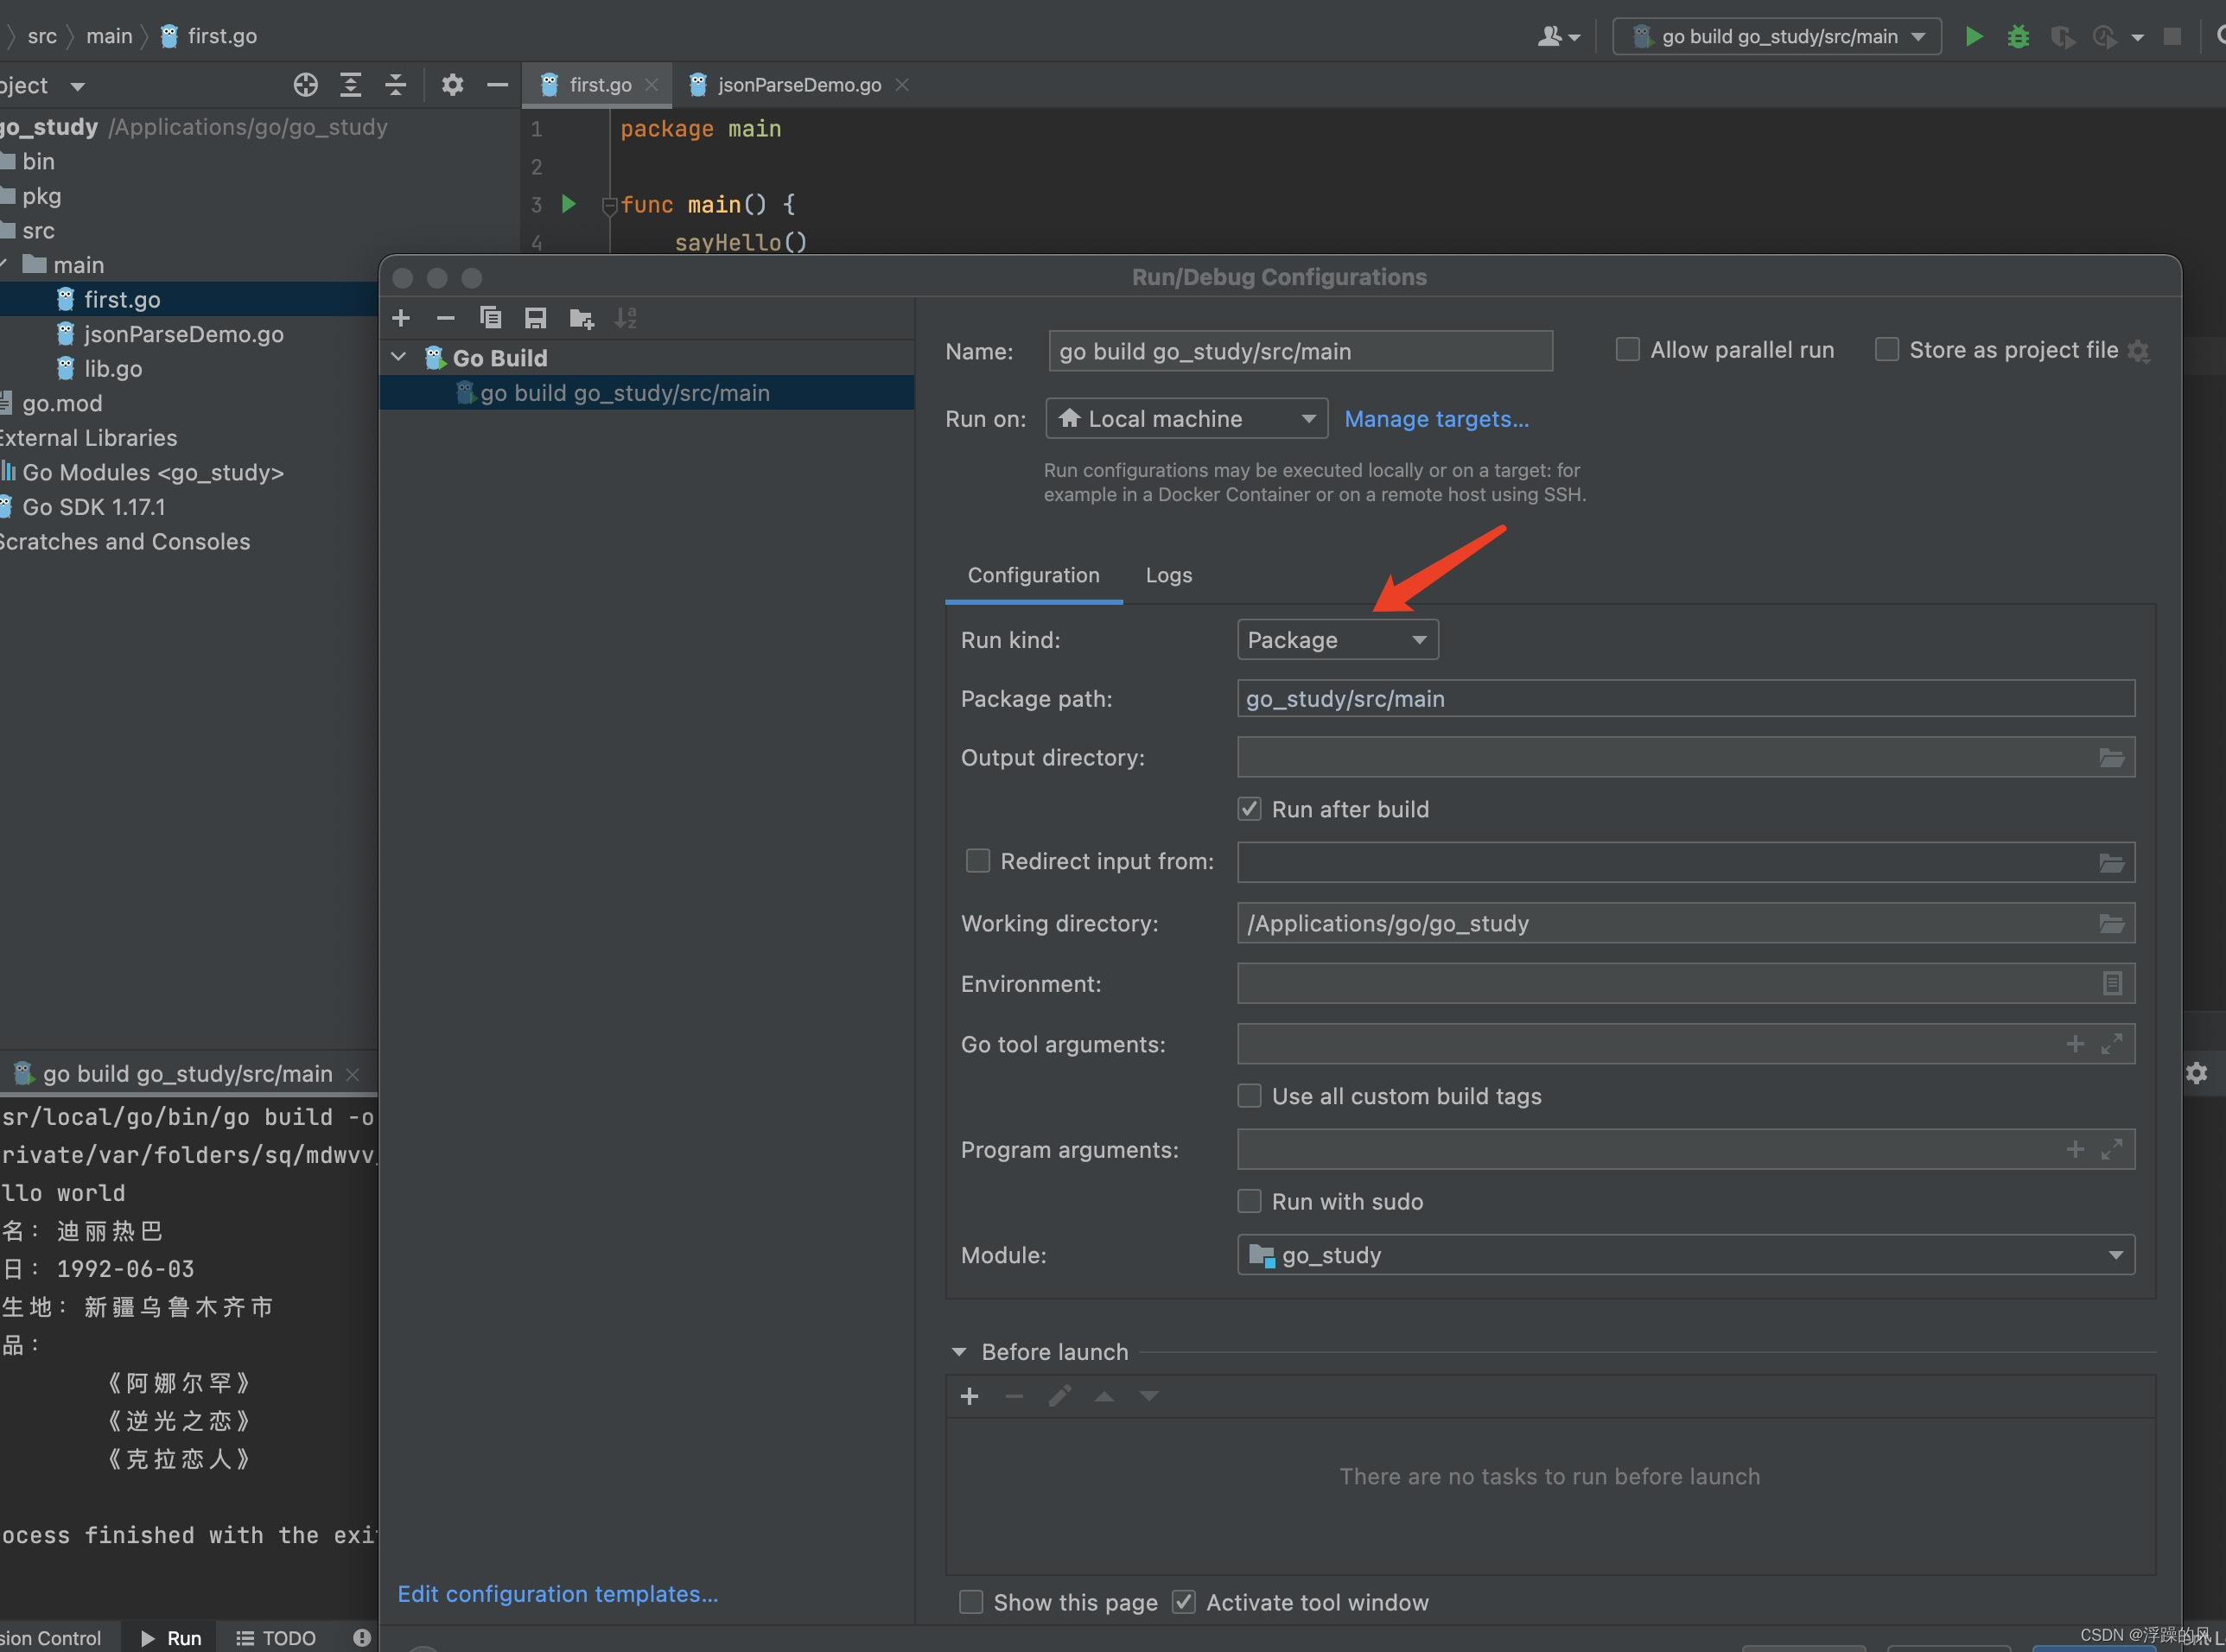2226x1652 pixels.
Task: Click the Select Opened File target icon
Action: 305,85
